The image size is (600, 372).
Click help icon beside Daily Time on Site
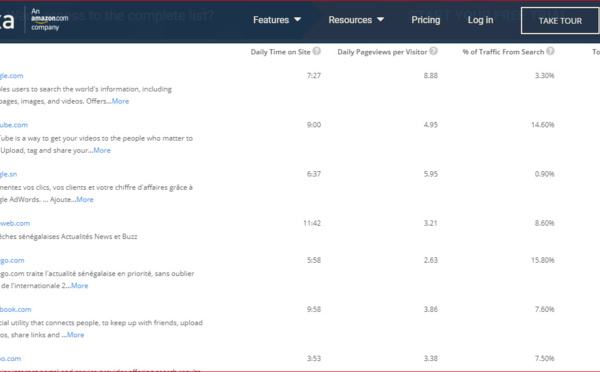(316, 51)
